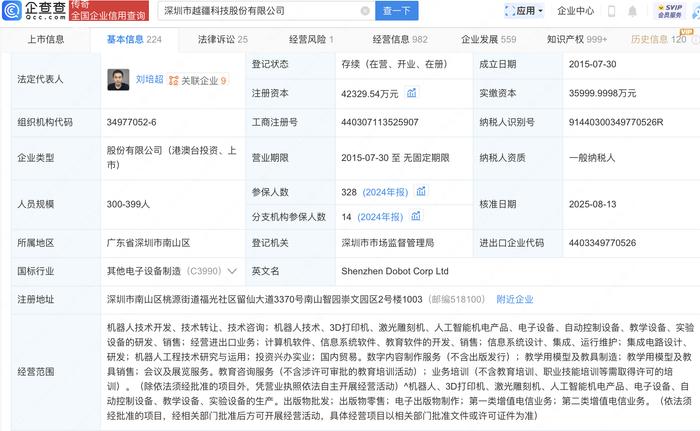Open 经营风险 1 tab
The image size is (700, 431).
pos(311,39)
